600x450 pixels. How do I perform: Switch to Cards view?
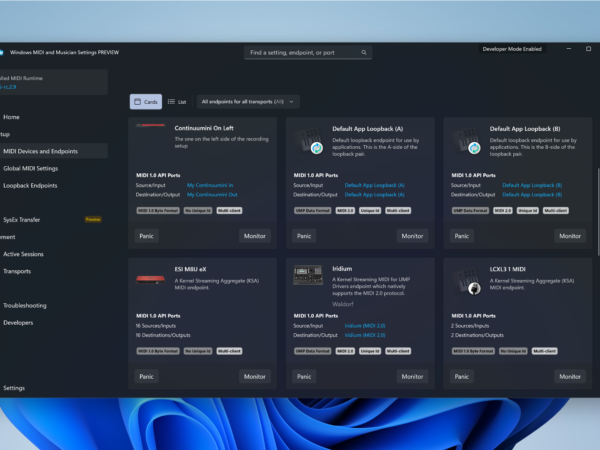[x=146, y=102]
